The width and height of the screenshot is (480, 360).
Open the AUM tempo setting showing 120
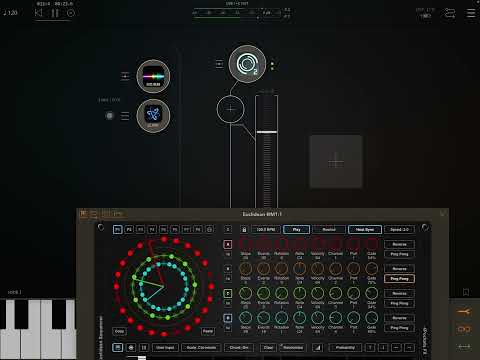[10, 13]
